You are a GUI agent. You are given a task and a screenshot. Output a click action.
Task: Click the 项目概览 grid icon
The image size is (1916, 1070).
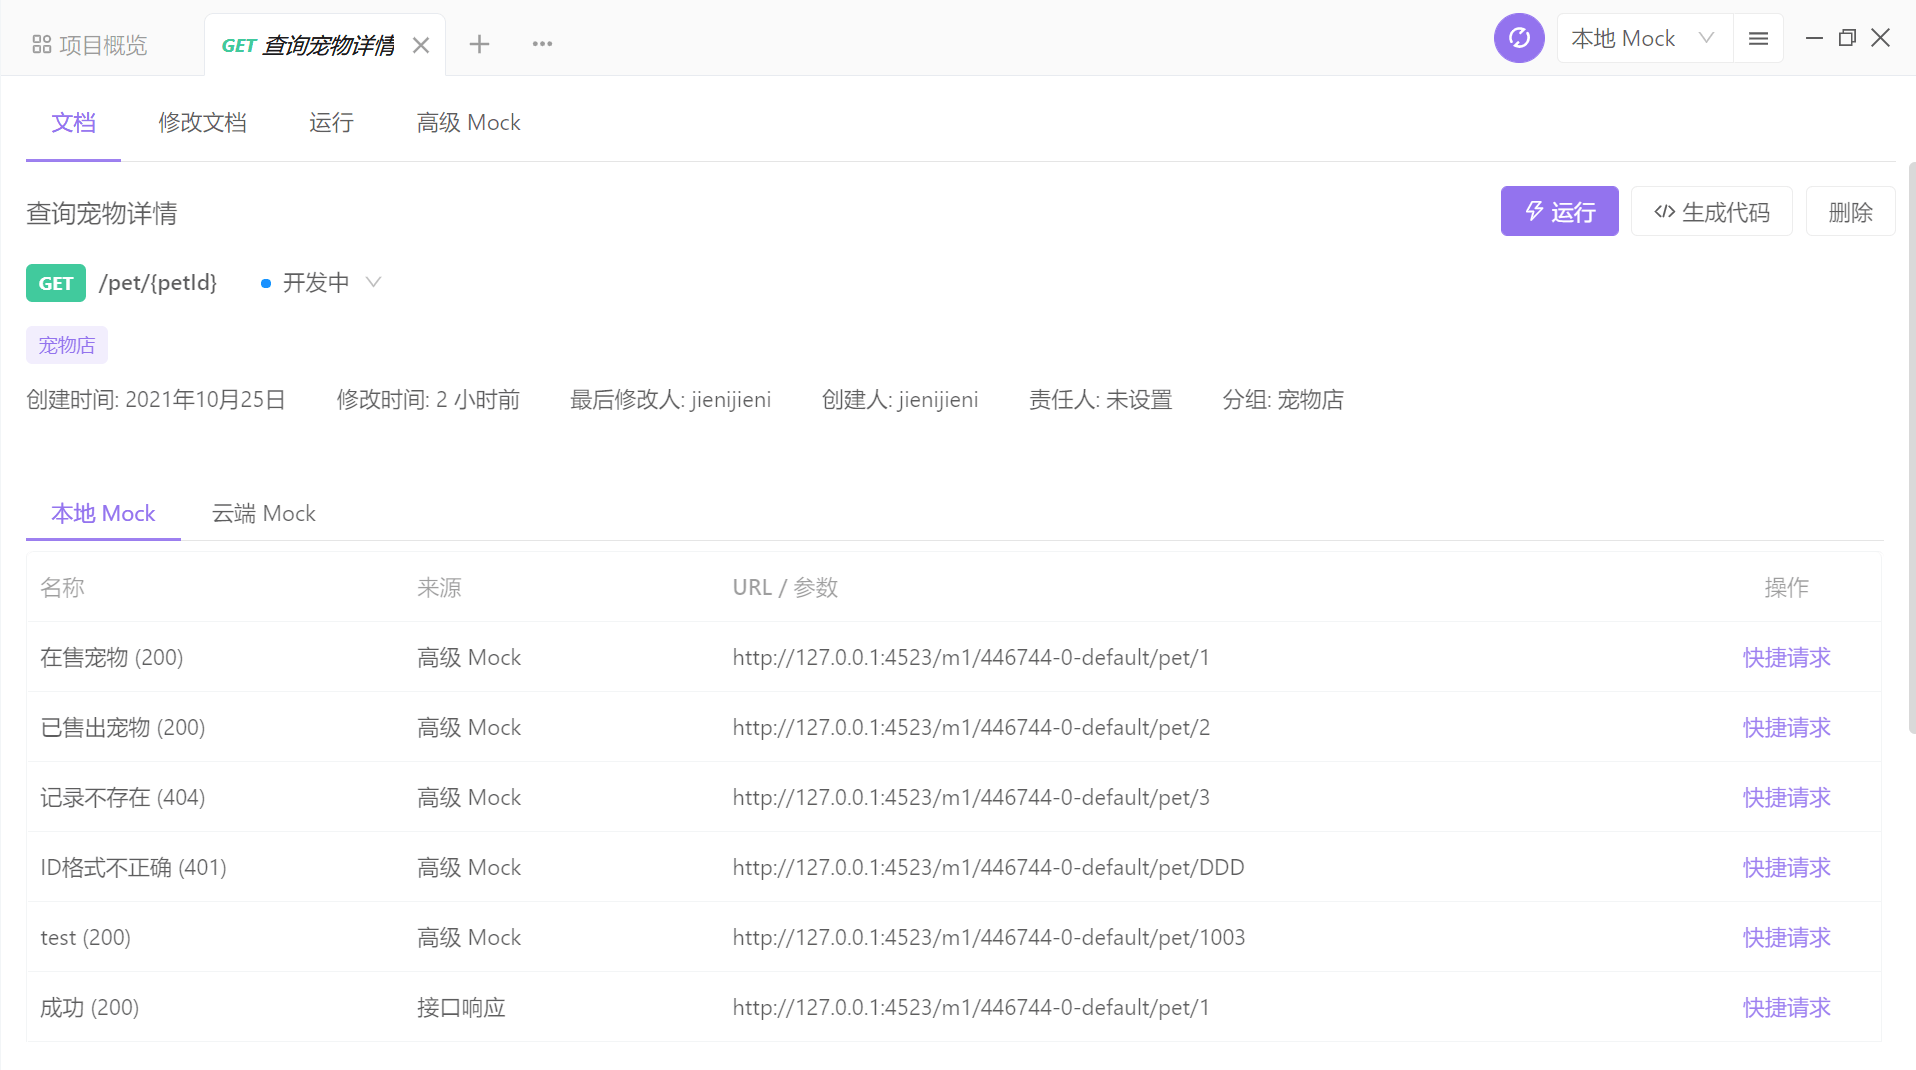click(41, 44)
